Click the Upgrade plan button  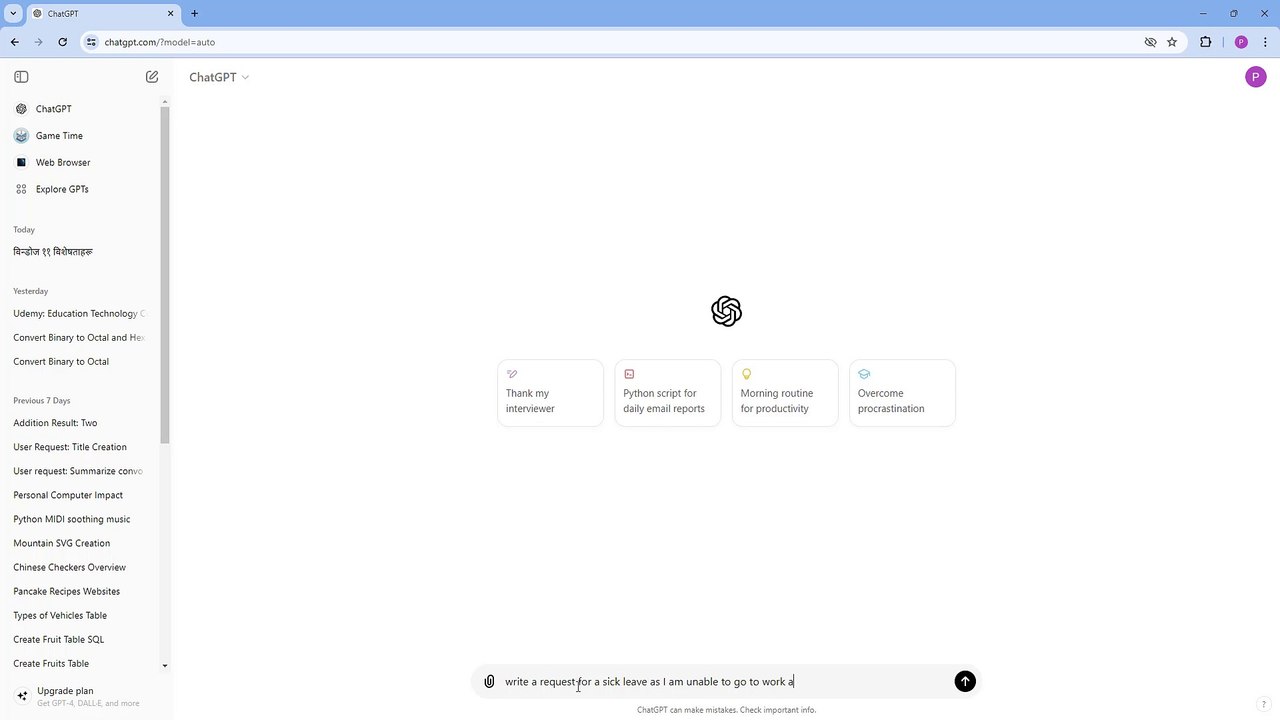84,696
